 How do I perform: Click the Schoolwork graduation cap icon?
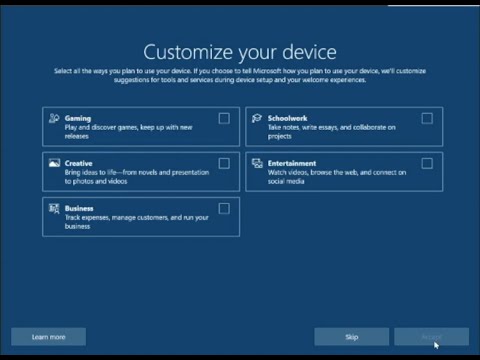coord(257,118)
